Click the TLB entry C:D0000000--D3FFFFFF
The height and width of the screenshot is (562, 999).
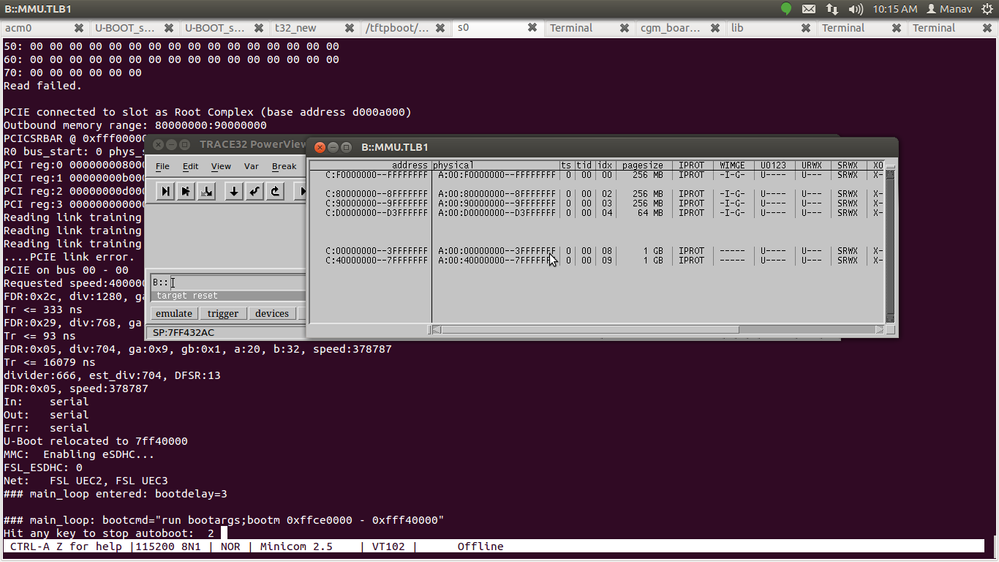[377, 213]
